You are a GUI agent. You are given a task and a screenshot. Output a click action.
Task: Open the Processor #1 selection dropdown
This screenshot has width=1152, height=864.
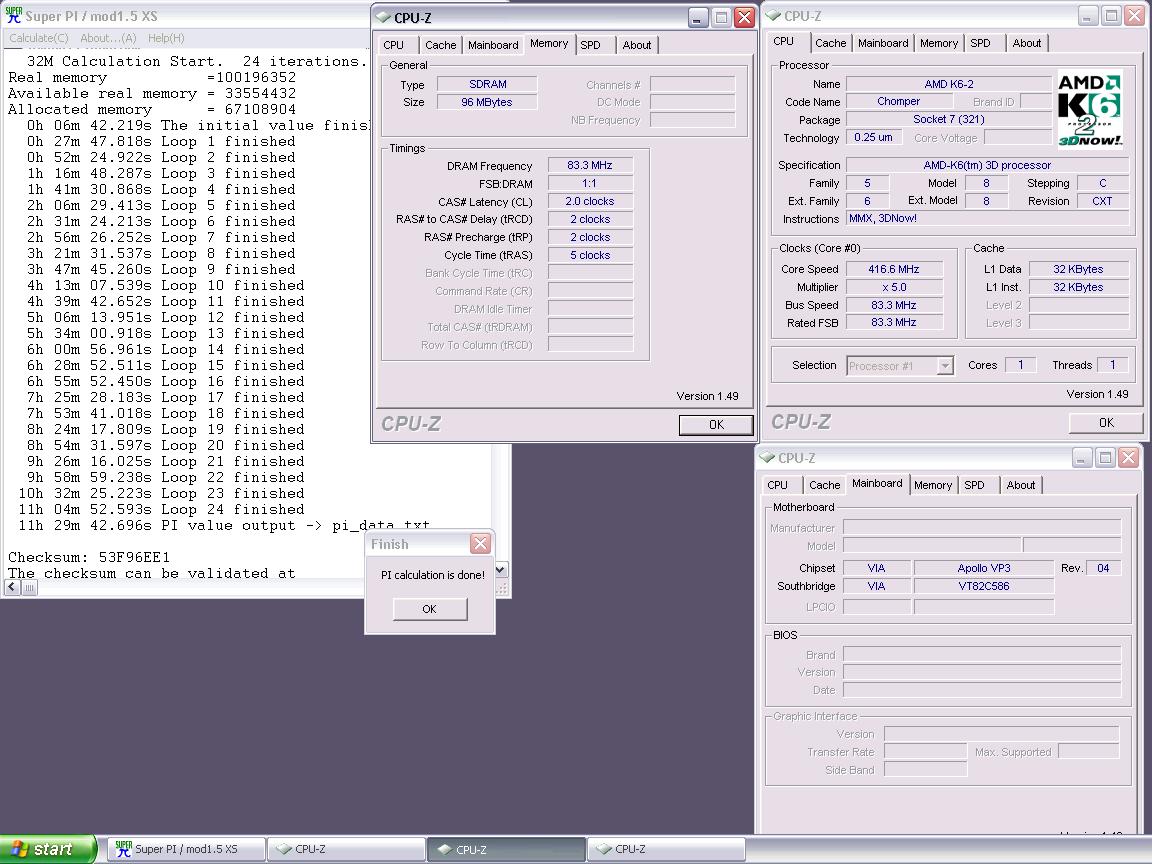click(945, 365)
